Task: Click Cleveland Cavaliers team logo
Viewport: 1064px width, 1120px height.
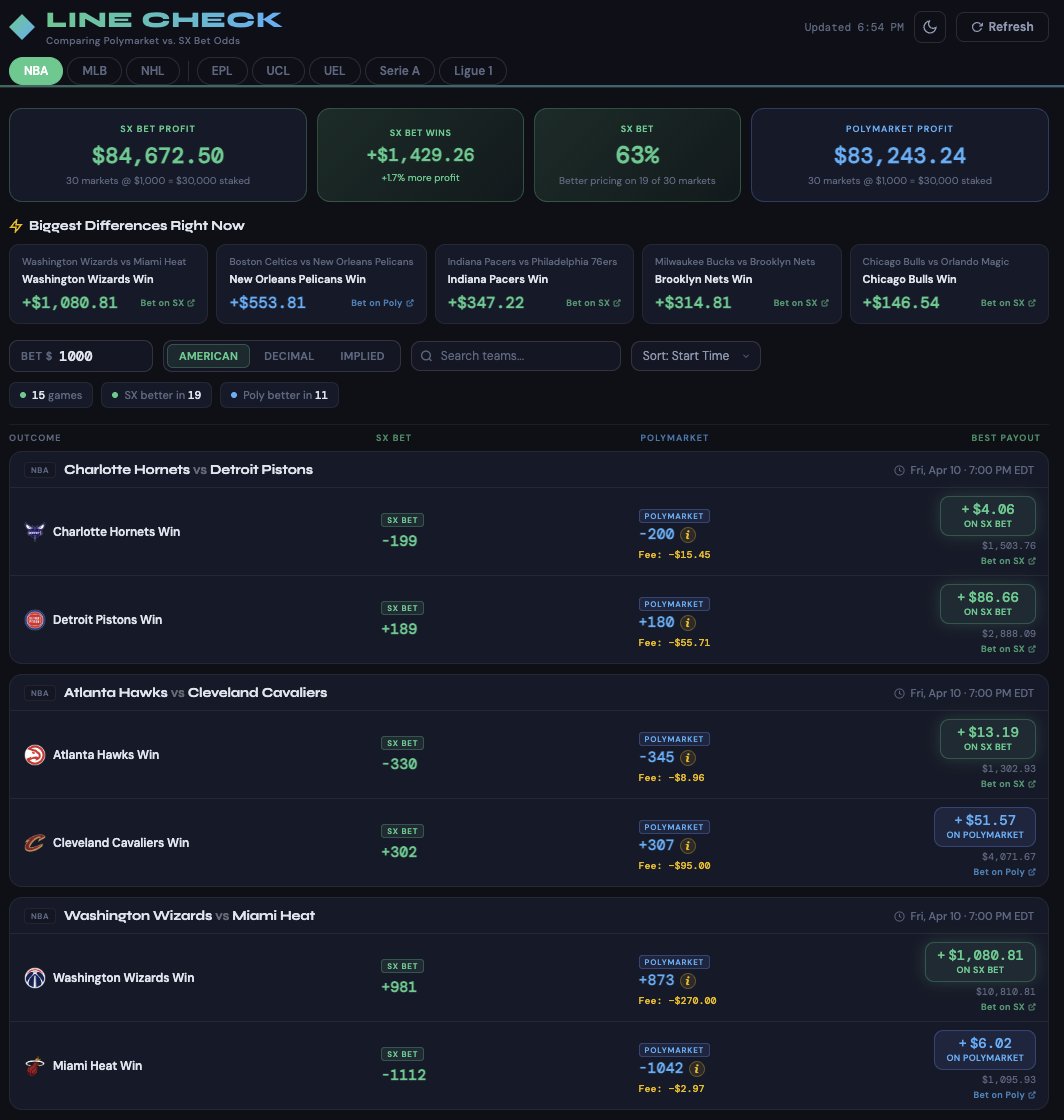Action: [x=34, y=843]
